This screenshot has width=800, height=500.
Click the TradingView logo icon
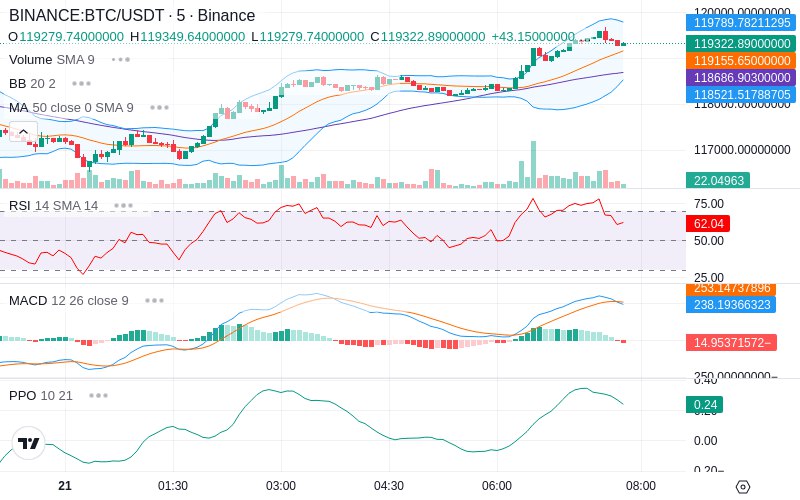29,443
